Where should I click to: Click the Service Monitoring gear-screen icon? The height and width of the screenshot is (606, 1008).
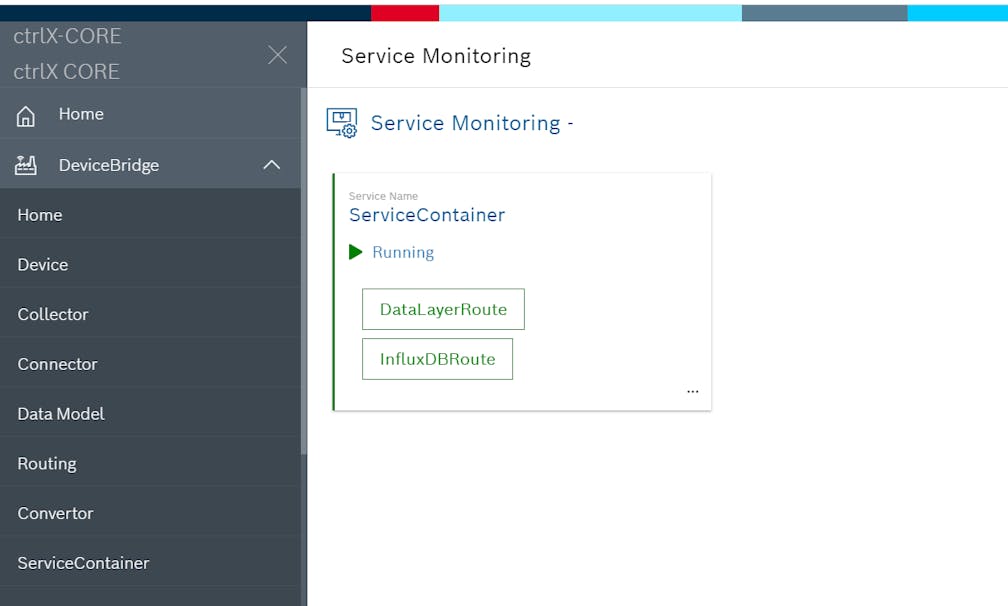(342, 123)
